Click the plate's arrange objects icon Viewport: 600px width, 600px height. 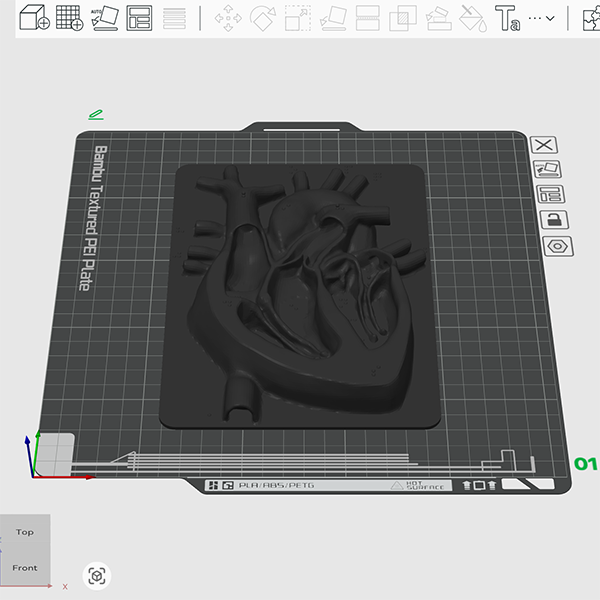click(548, 194)
